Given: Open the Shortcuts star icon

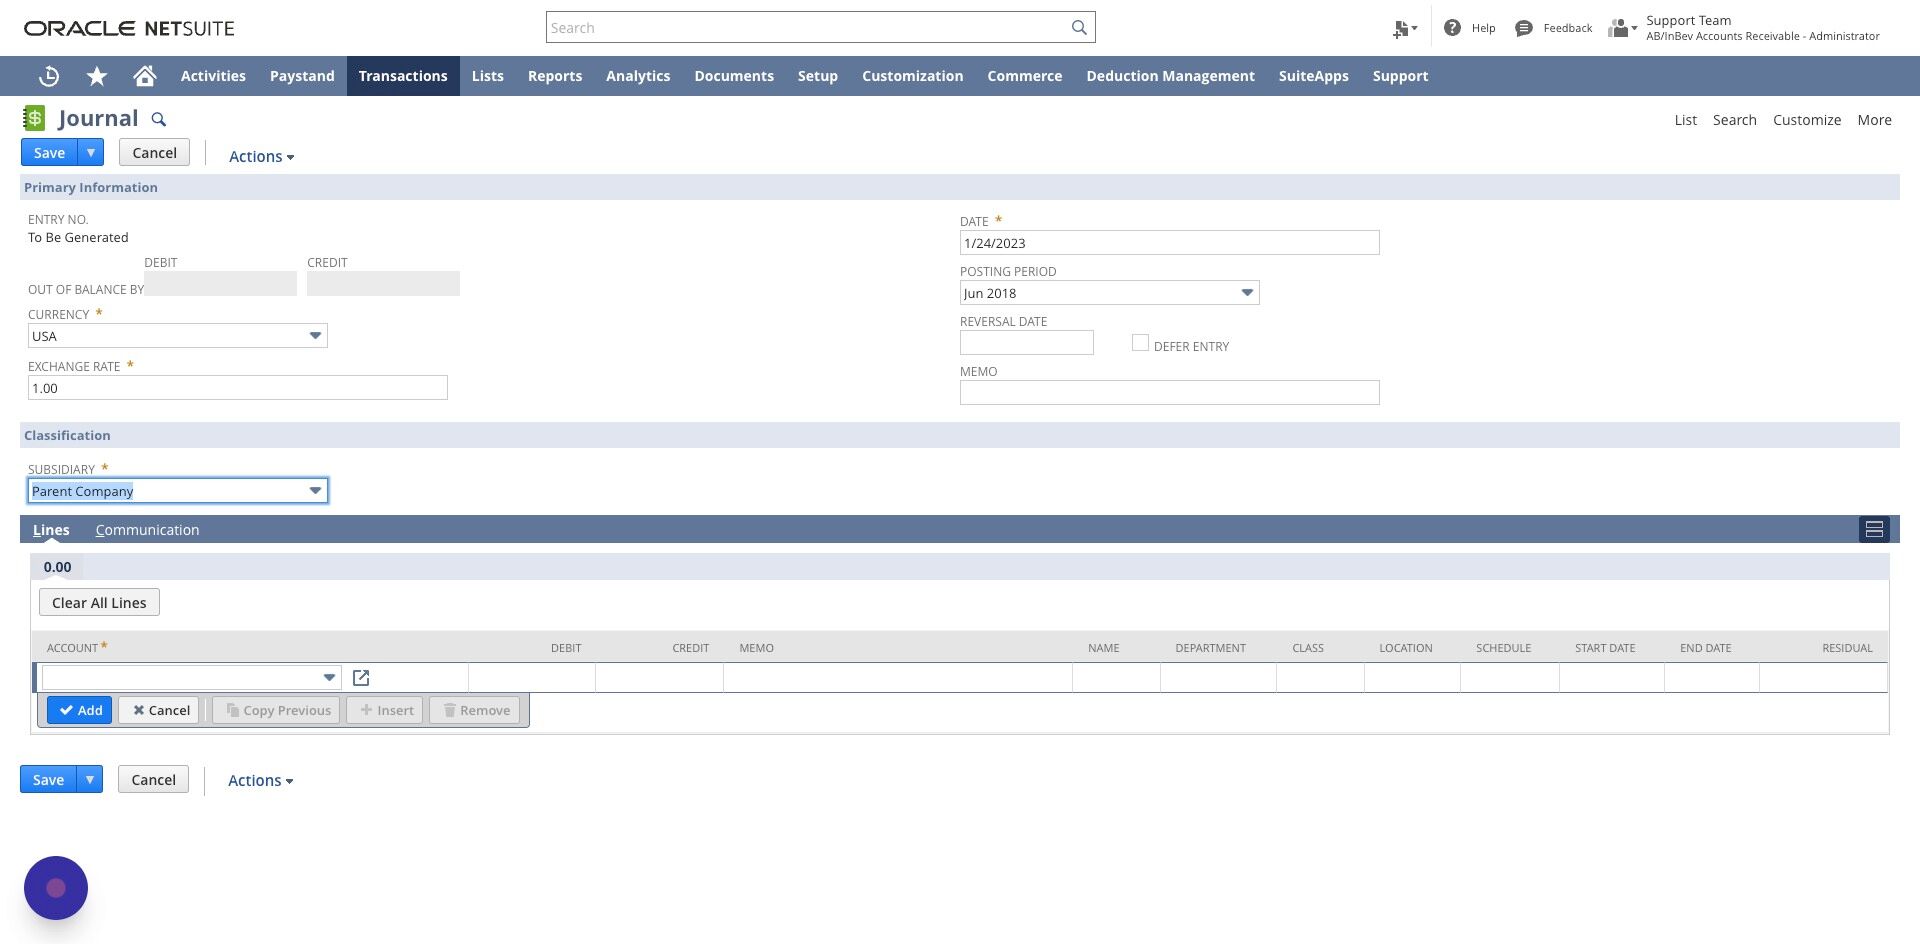Looking at the screenshot, I should click(x=97, y=76).
